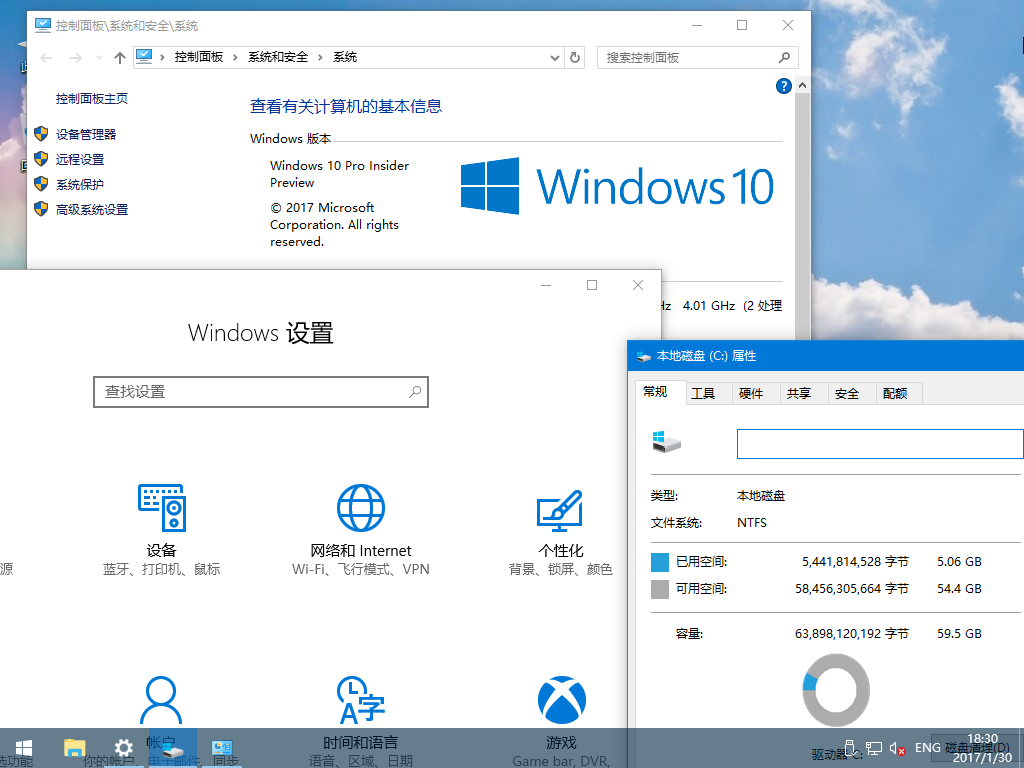Refresh the Control Panel address bar
Image resolution: width=1024 pixels, height=768 pixels.
click(x=575, y=57)
